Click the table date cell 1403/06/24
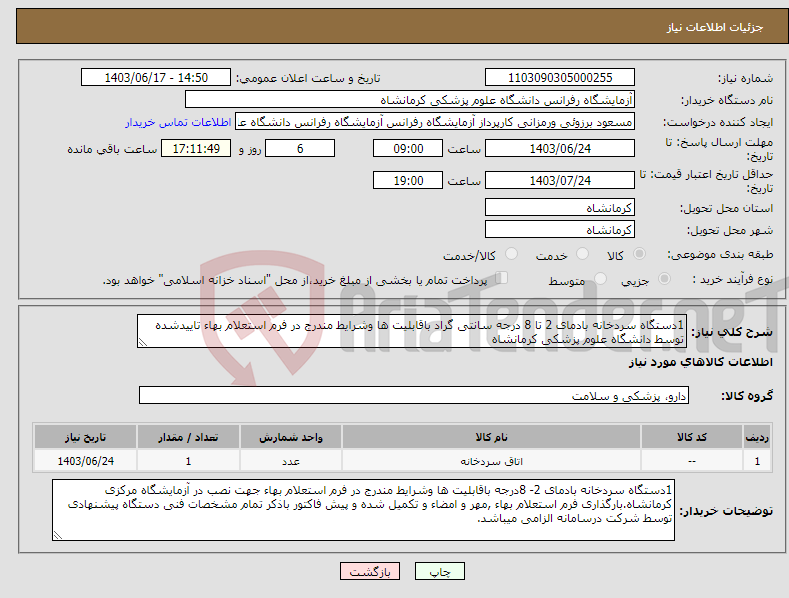 coord(86,461)
